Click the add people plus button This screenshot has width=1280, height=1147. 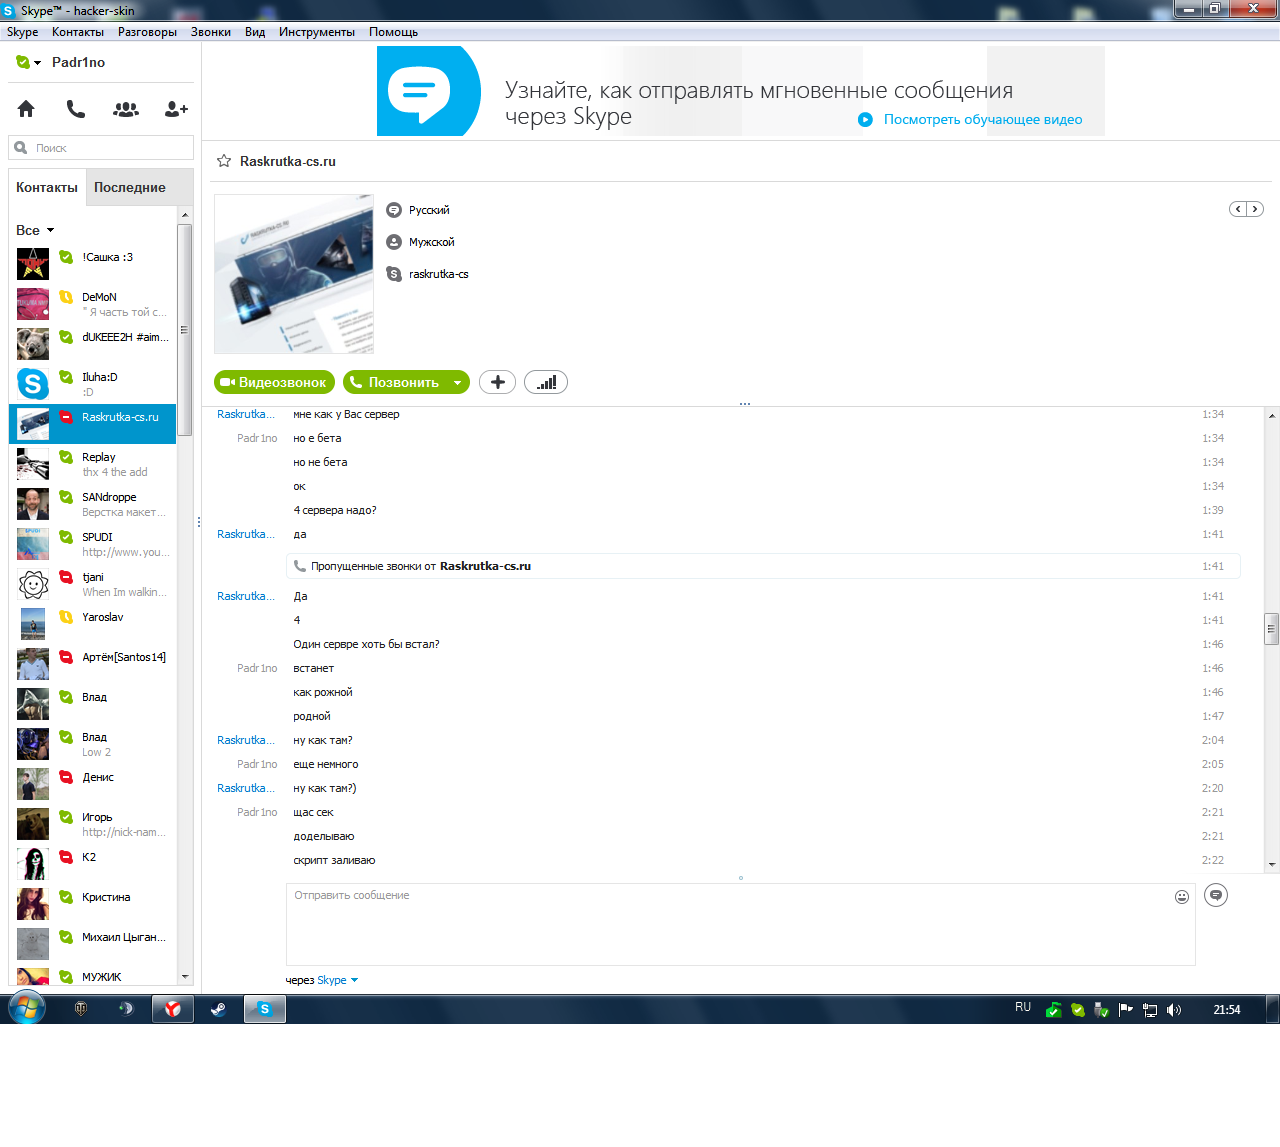click(498, 382)
